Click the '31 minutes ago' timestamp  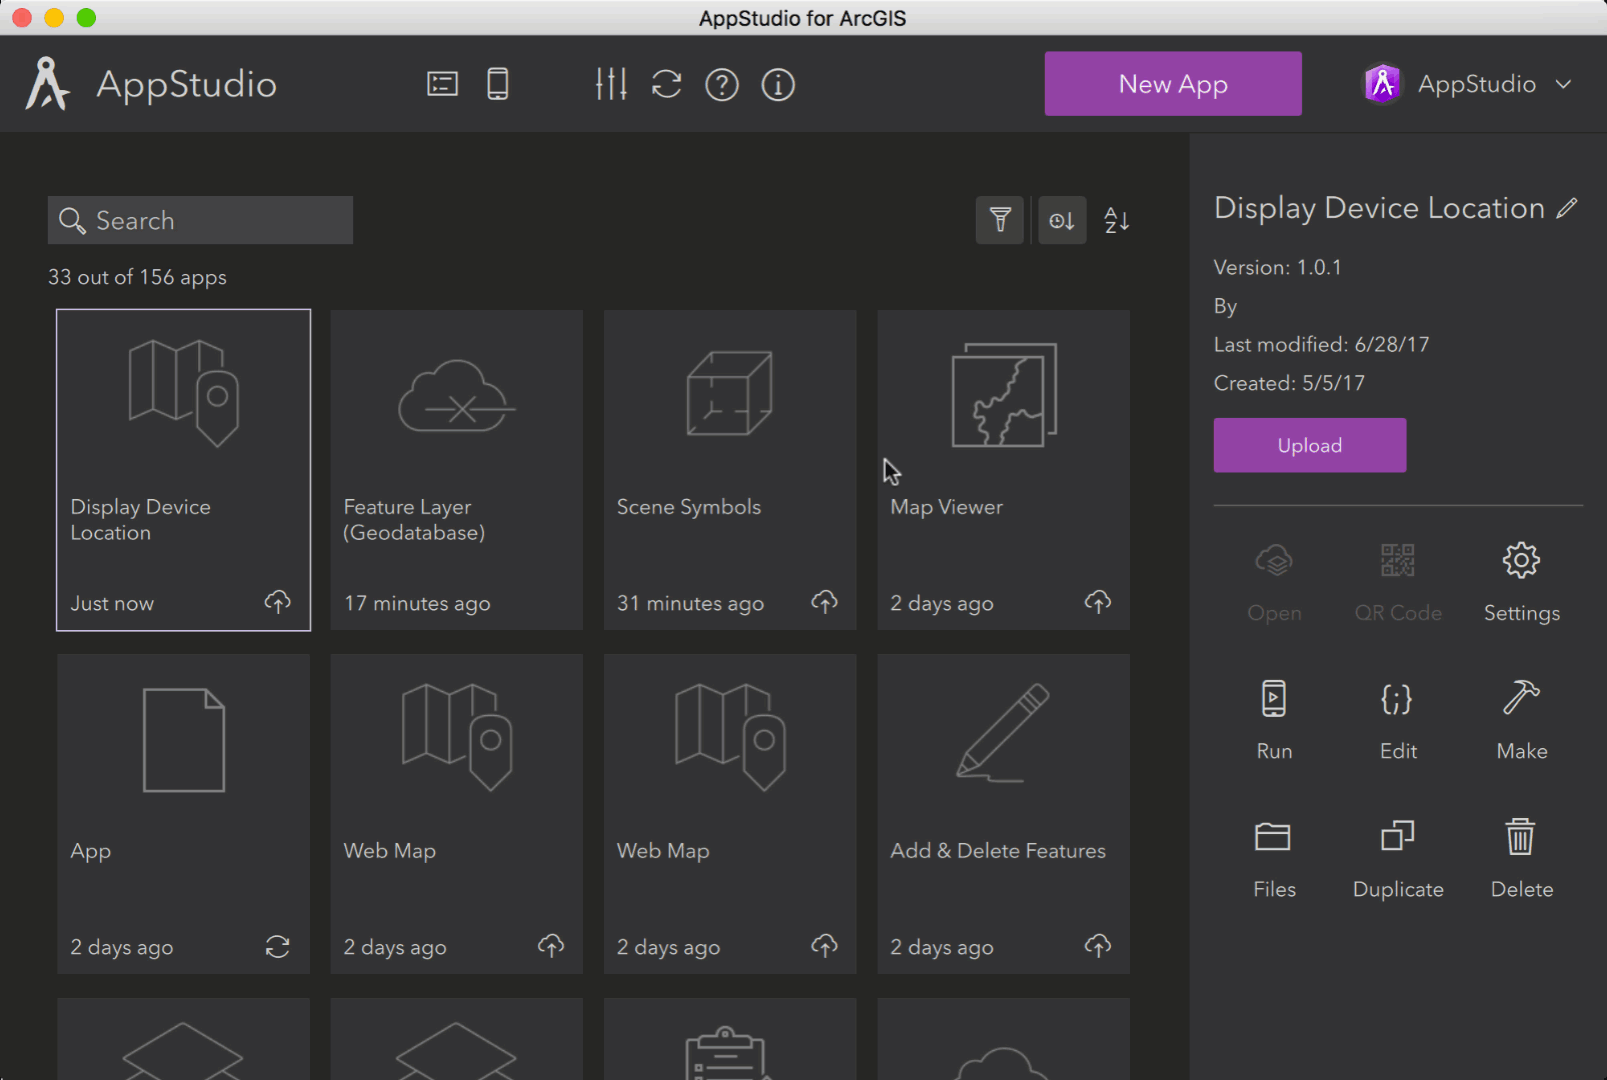pos(690,603)
